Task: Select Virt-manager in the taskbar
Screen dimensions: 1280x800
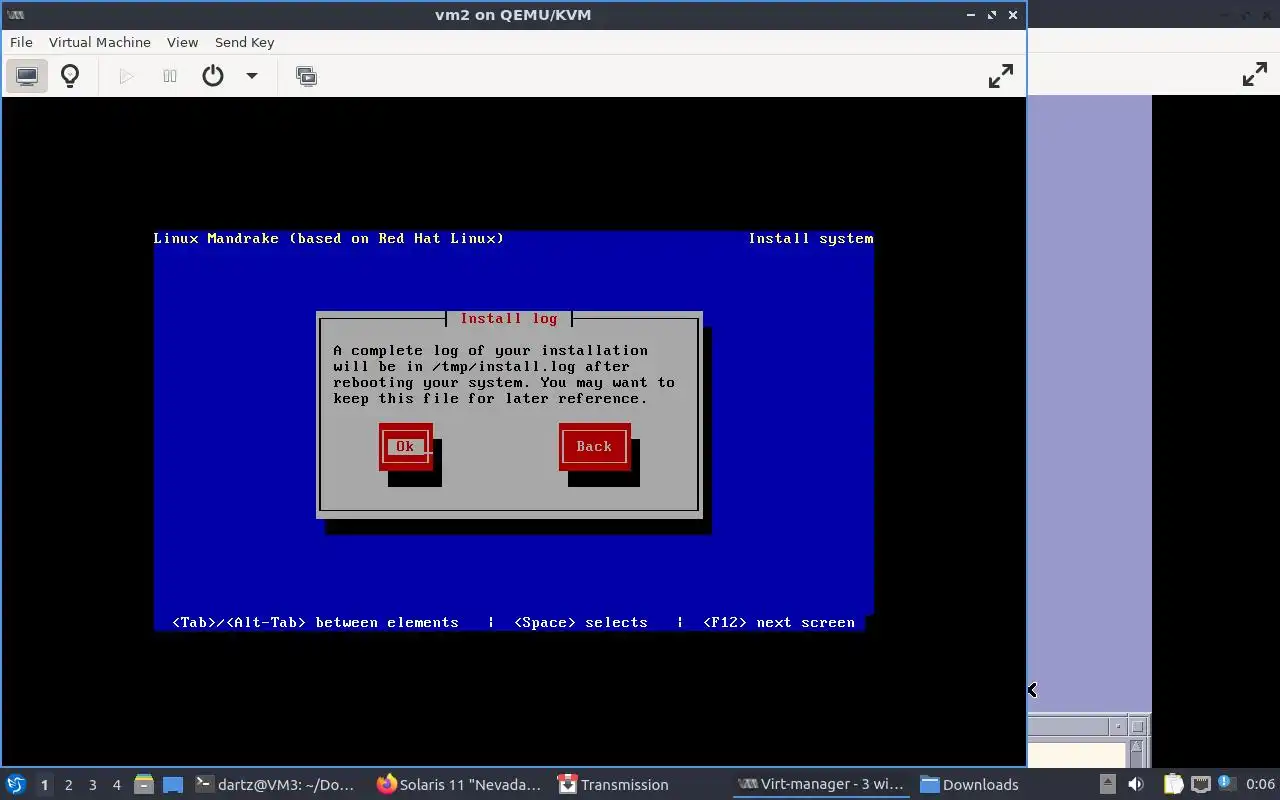Action: coord(821,785)
